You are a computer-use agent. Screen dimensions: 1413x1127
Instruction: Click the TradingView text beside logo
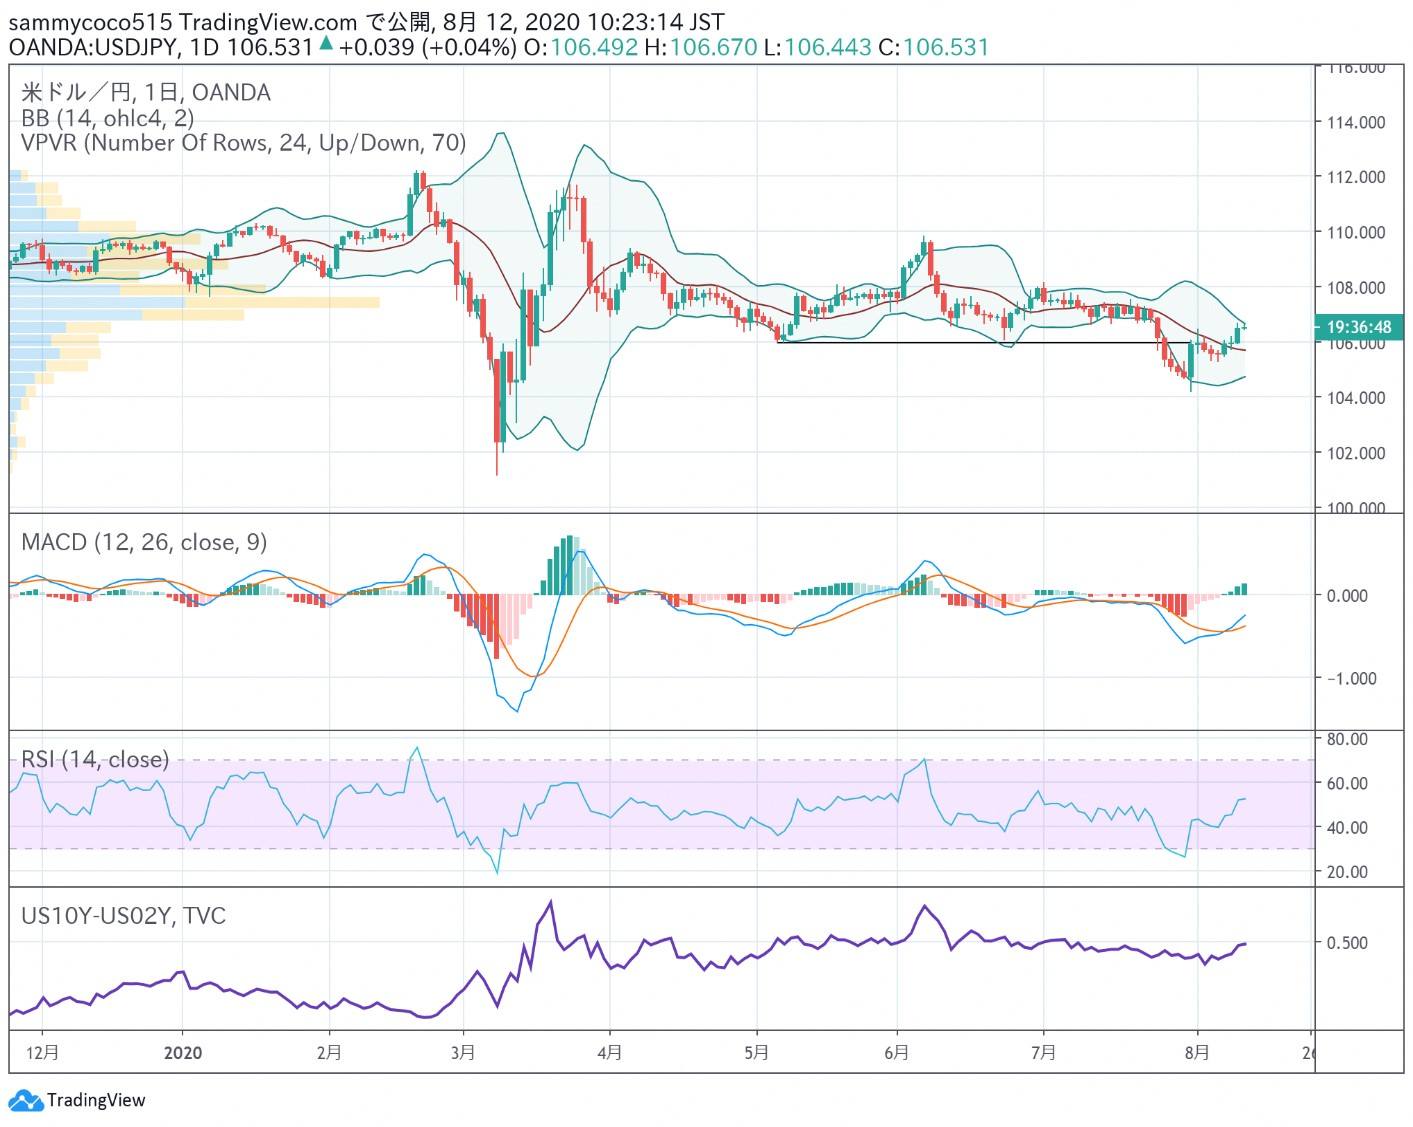click(96, 1101)
